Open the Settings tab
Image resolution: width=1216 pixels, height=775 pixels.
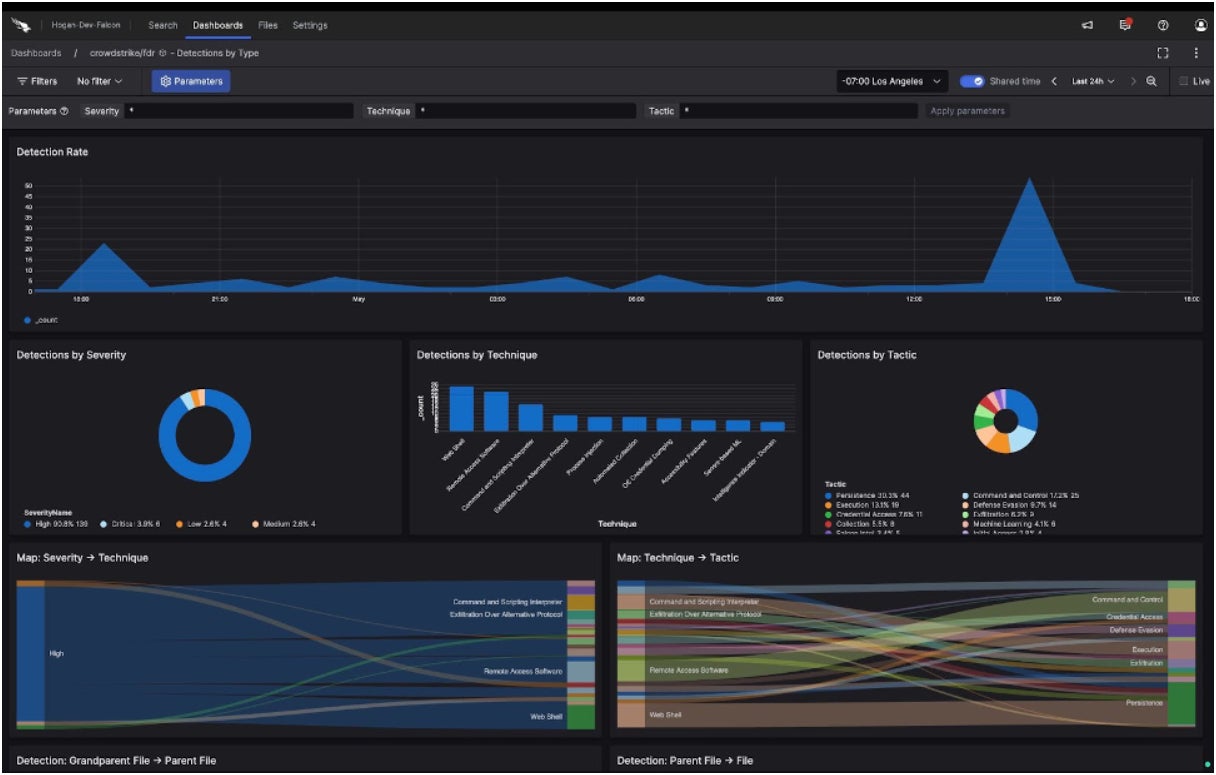310,25
